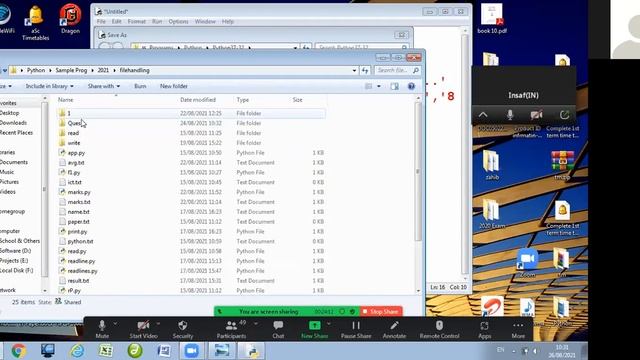Open Share with dropdown in Explorer
This screenshot has width=640, height=360.
(x=104, y=86)
